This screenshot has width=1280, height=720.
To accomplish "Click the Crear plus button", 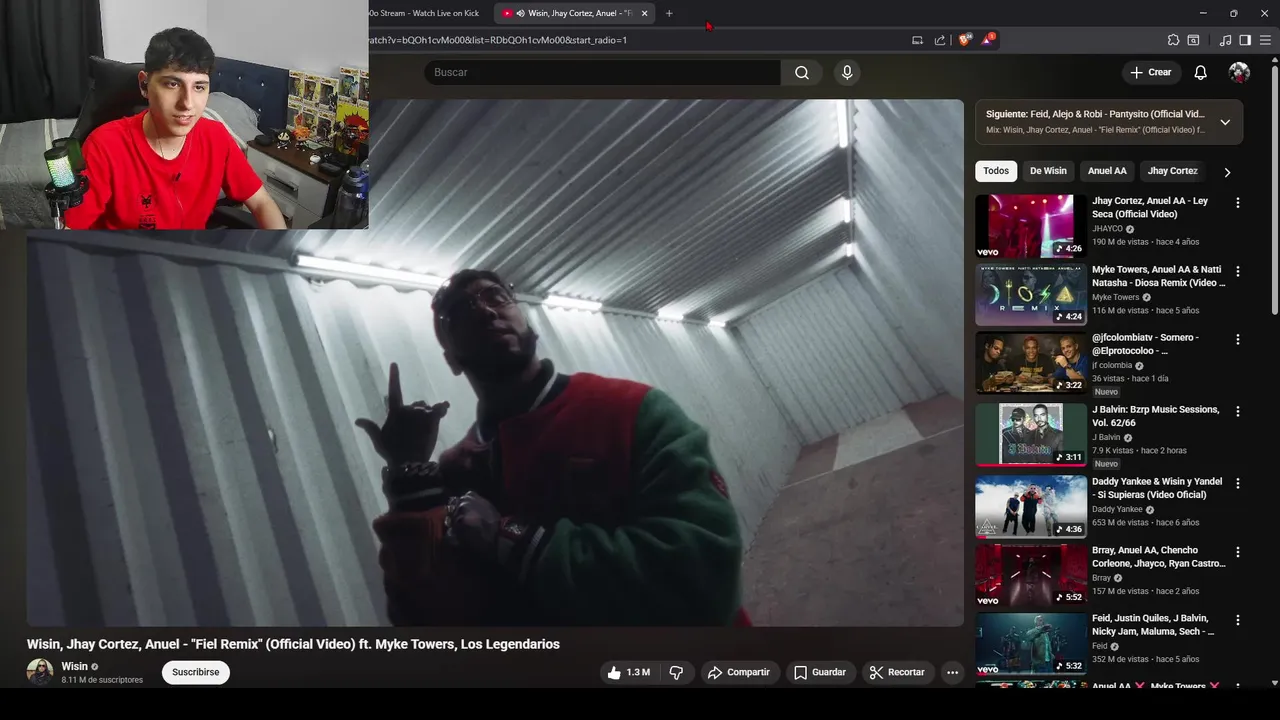I will 1150,72.
